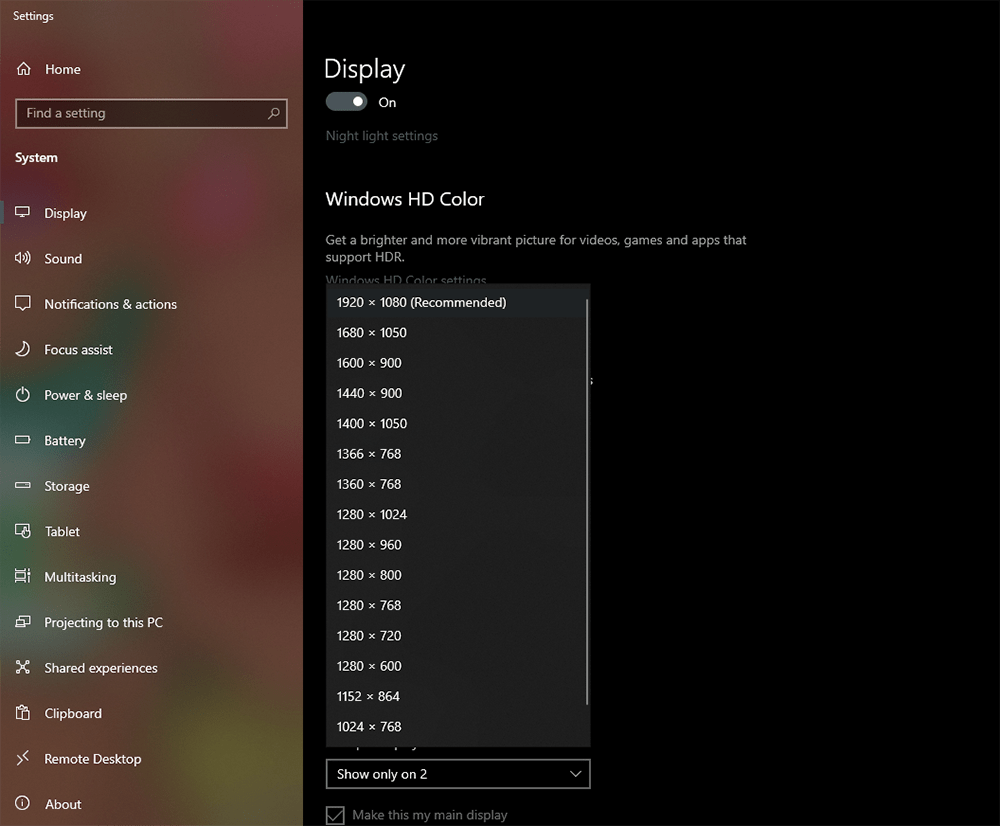Go to Storage settings

[x=151, y=485]
